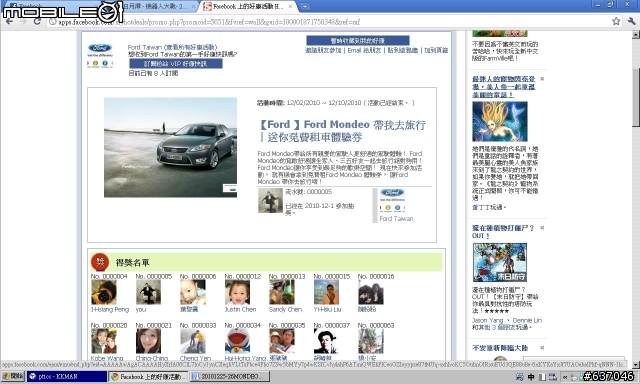This screenshot has width=640, height=384.
Task: Click the forward navigation arrow
Action: tap(23, 22)
